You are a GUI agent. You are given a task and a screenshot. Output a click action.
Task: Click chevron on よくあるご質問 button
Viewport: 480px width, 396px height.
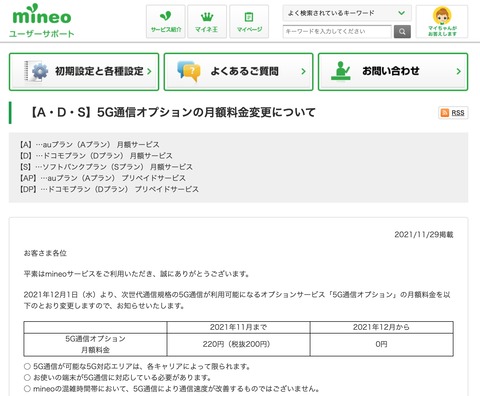tap(303, 71)
